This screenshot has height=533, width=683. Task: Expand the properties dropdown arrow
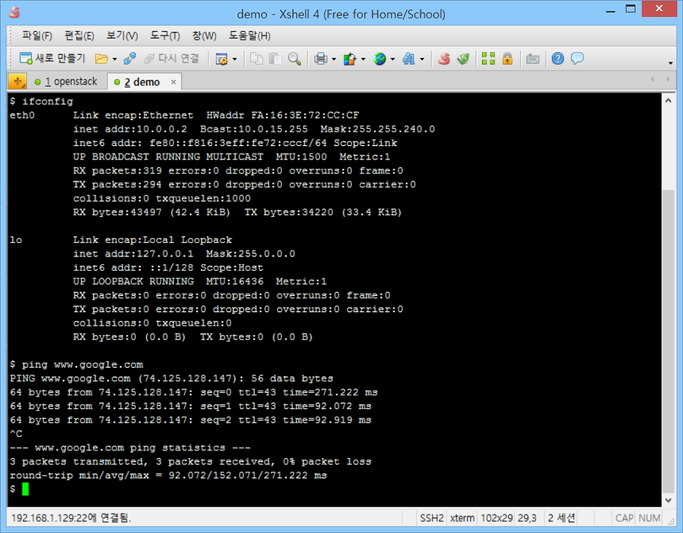click(234, 59)
